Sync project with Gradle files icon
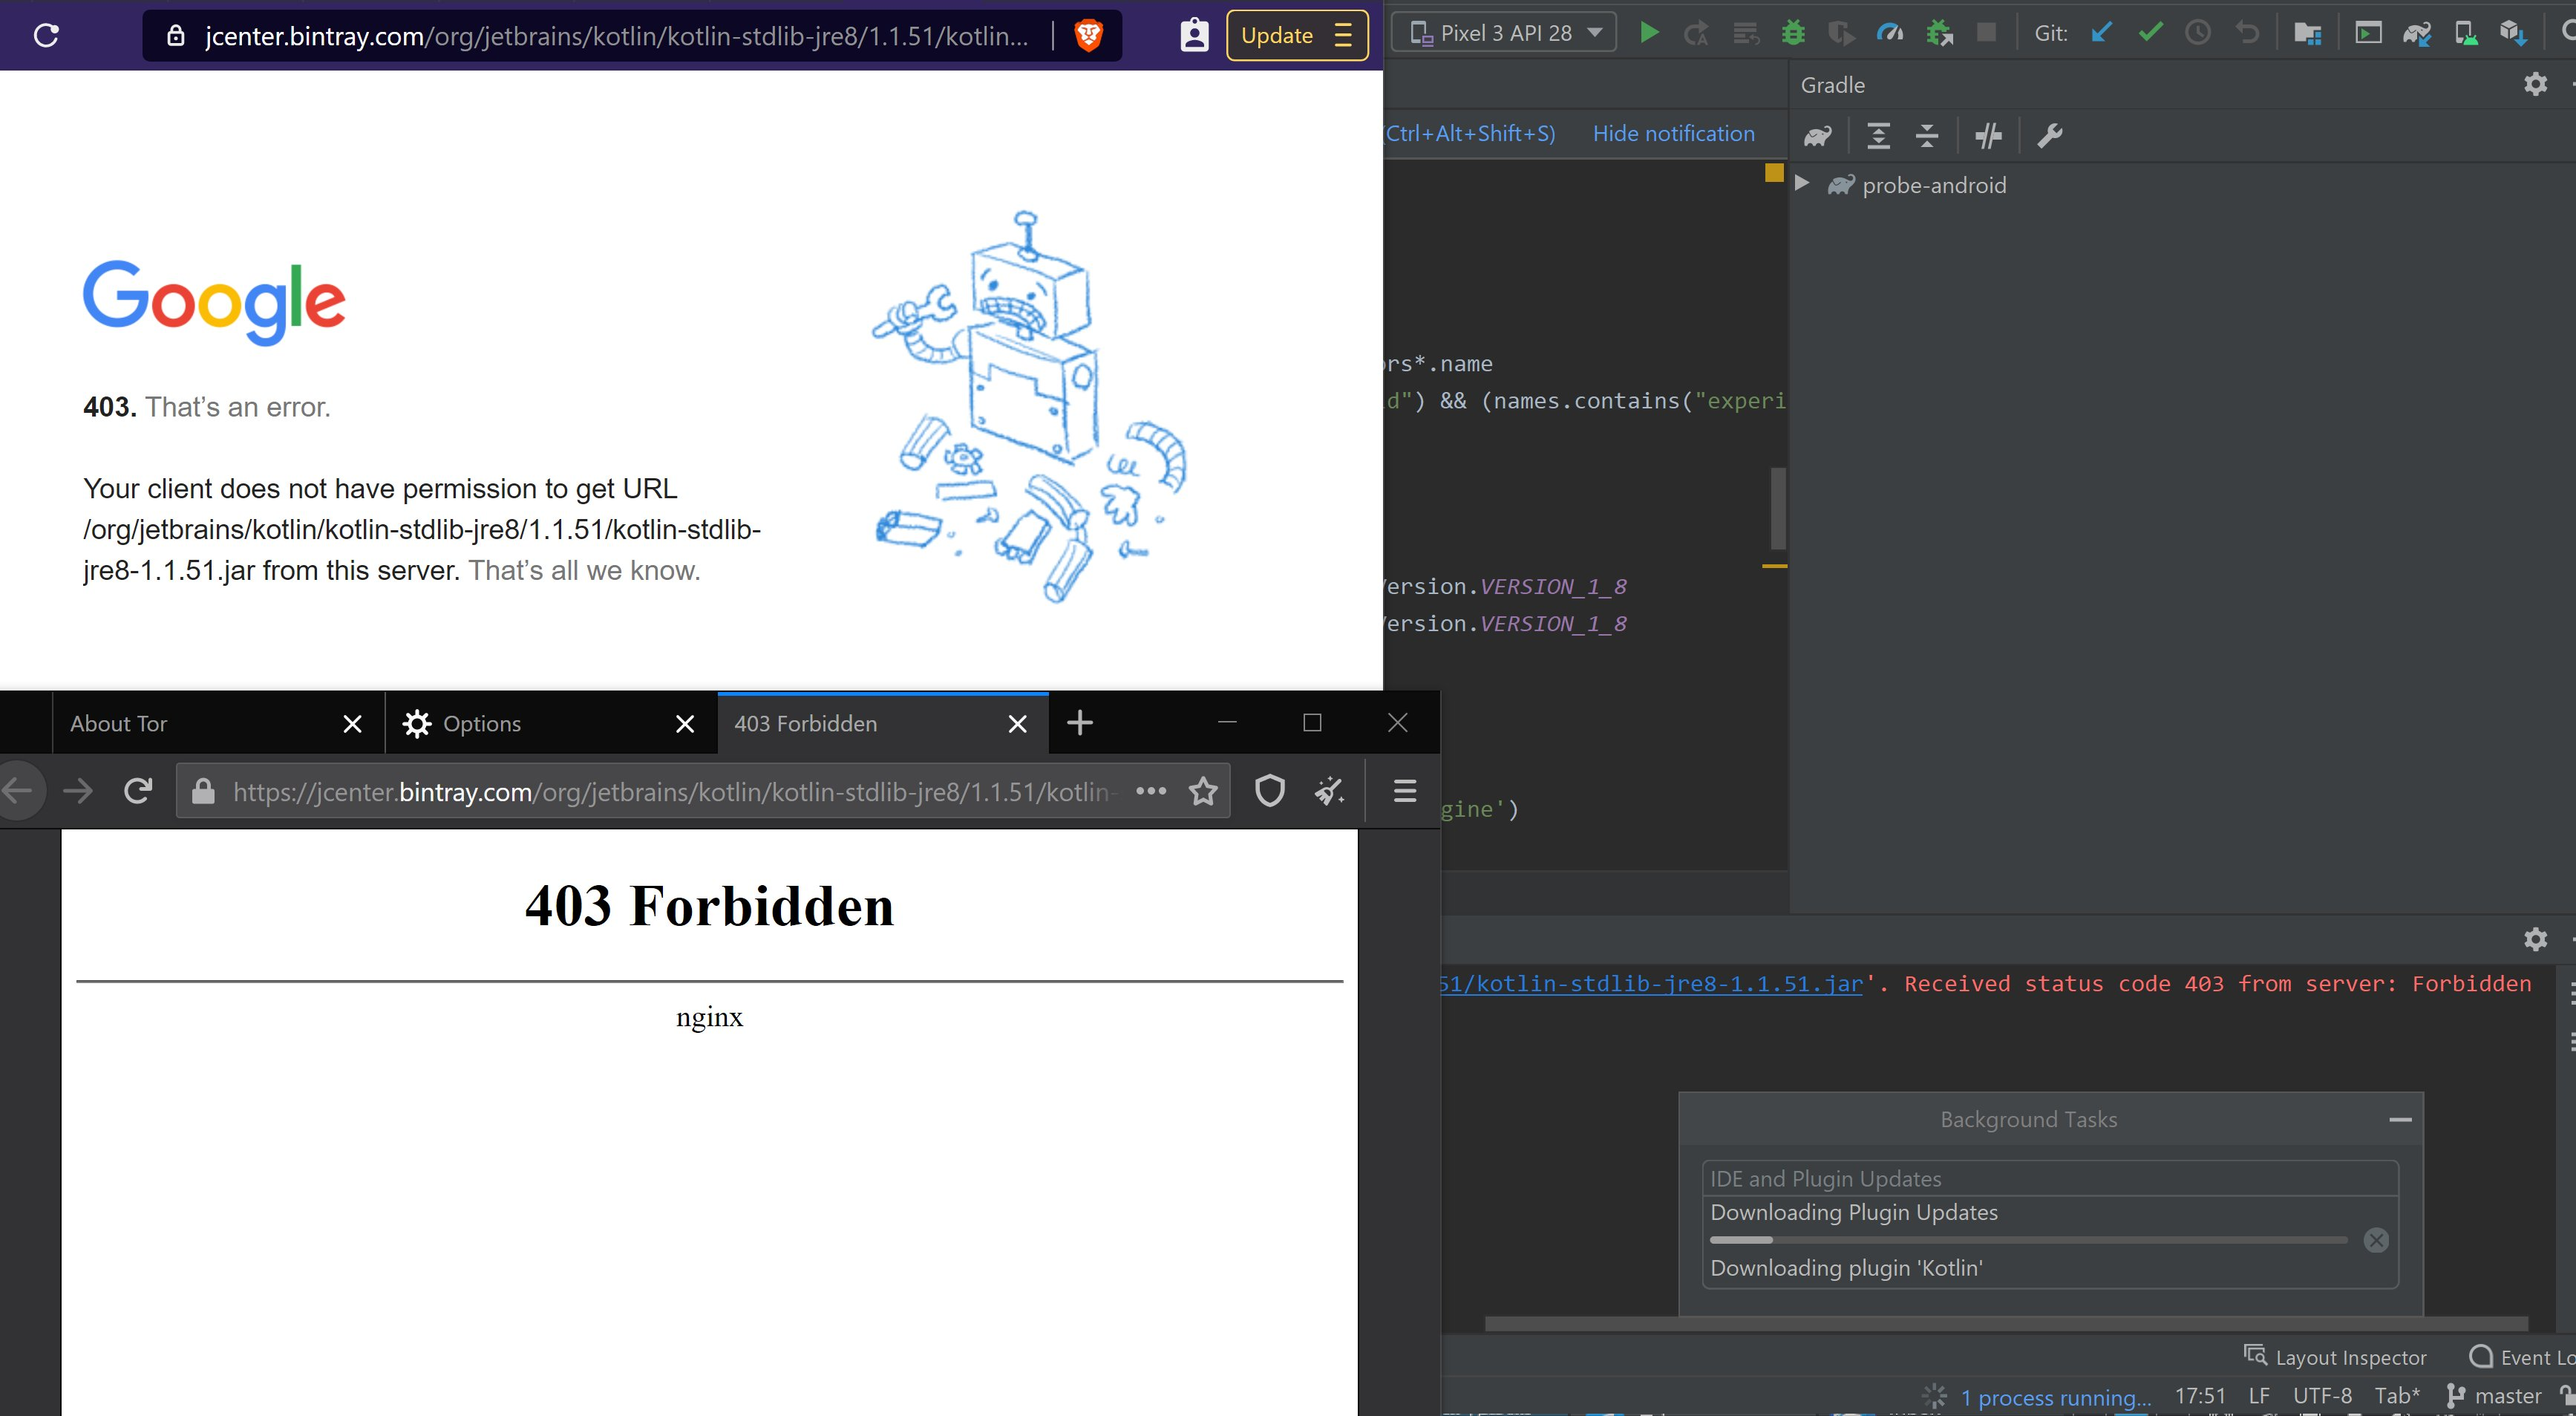 pos(2417,33)
